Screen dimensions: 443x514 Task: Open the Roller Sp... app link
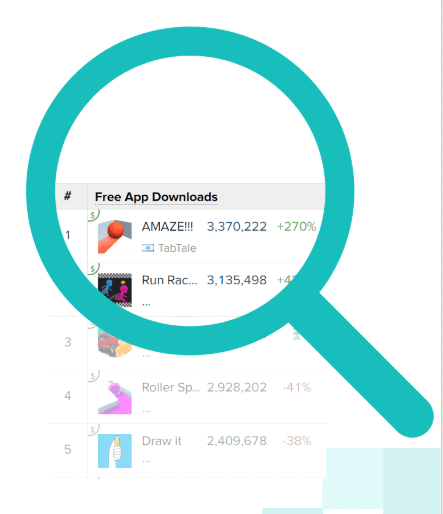171,387
